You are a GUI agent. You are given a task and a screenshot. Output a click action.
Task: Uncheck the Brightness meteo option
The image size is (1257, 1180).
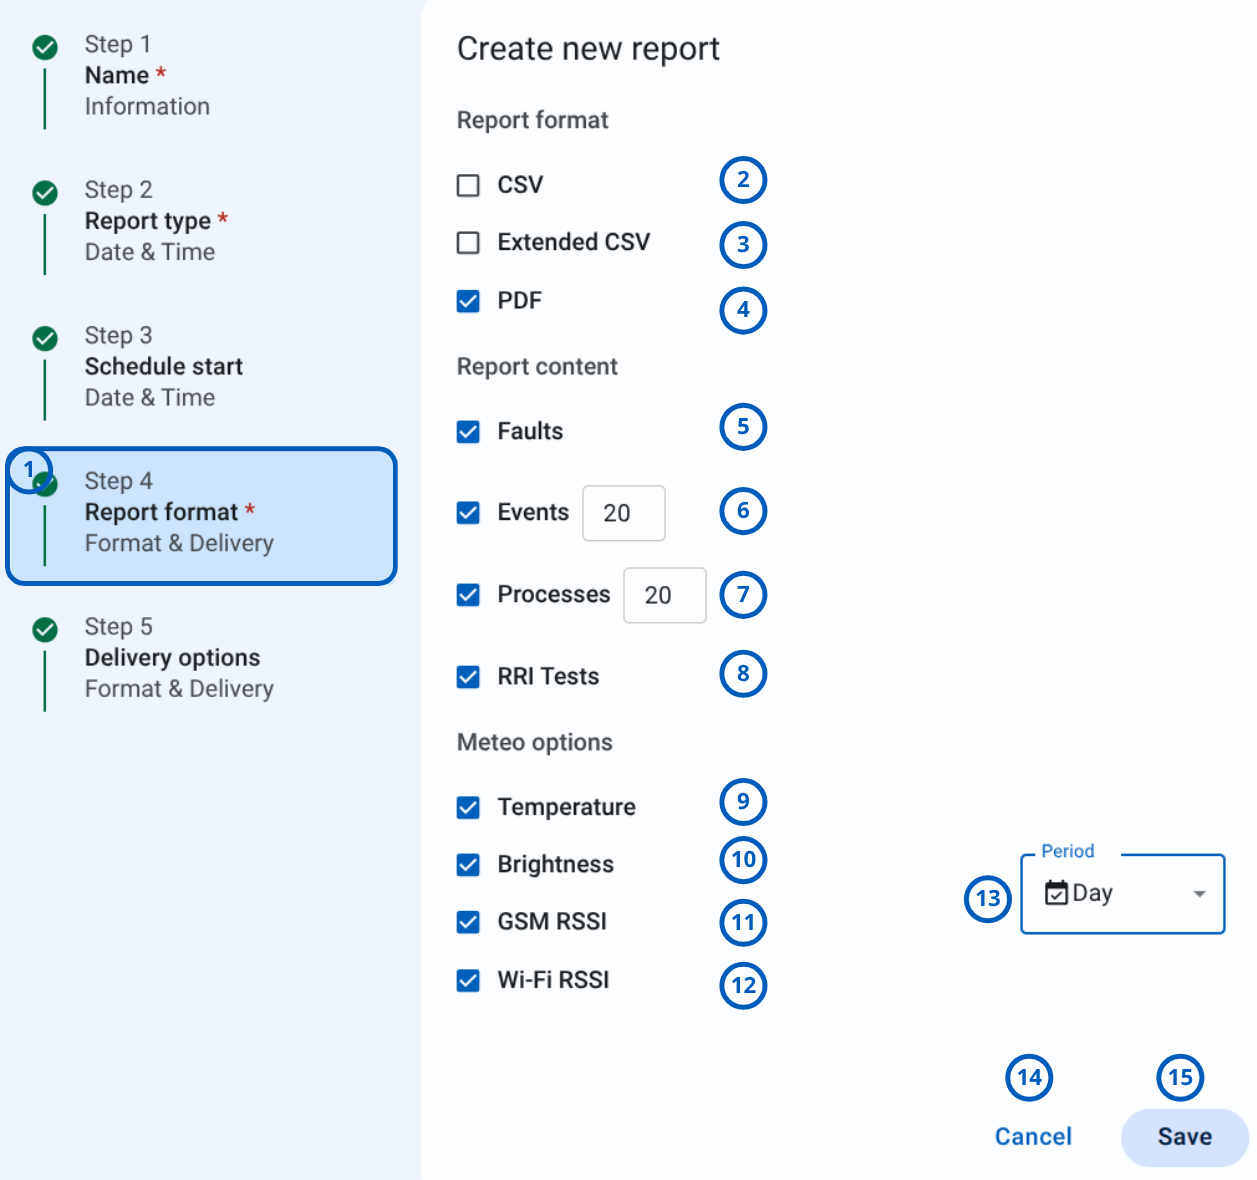coord(468,865)
